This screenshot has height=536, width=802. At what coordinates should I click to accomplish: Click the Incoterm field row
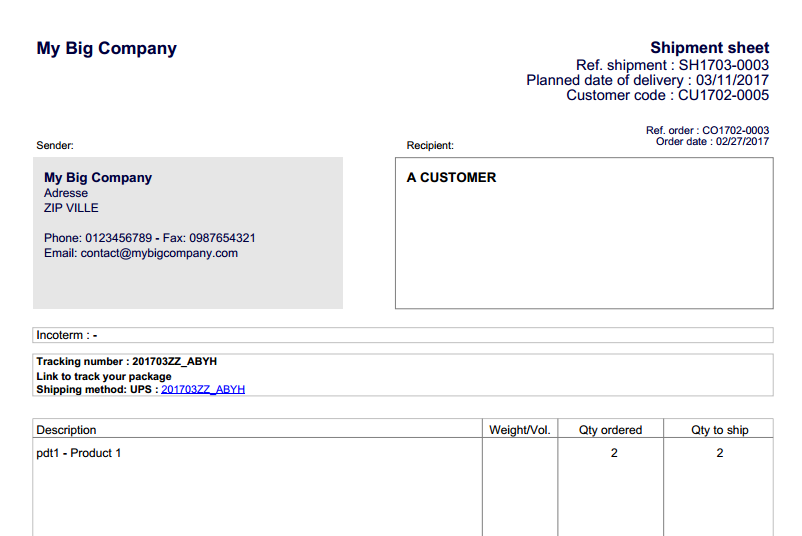[x=402, y=335]
